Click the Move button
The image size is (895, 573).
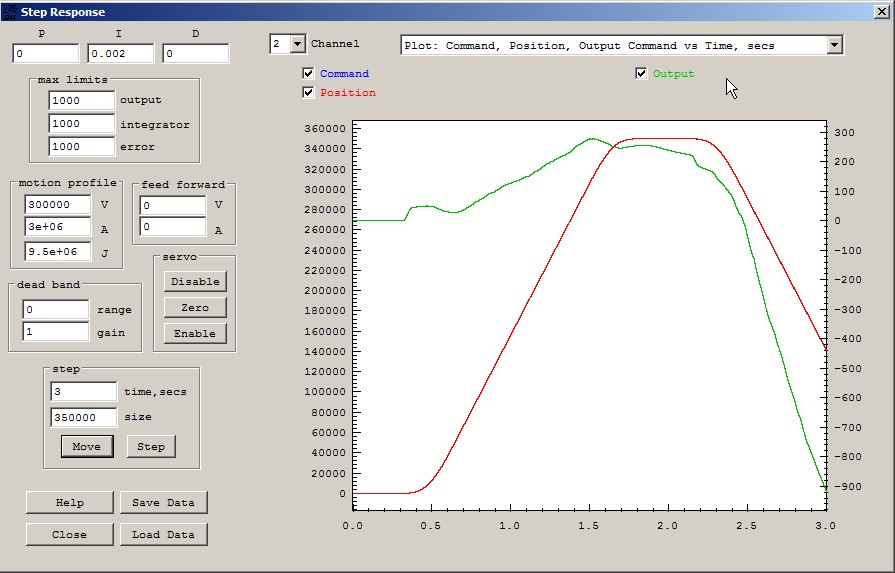click(x=86, y=446)
